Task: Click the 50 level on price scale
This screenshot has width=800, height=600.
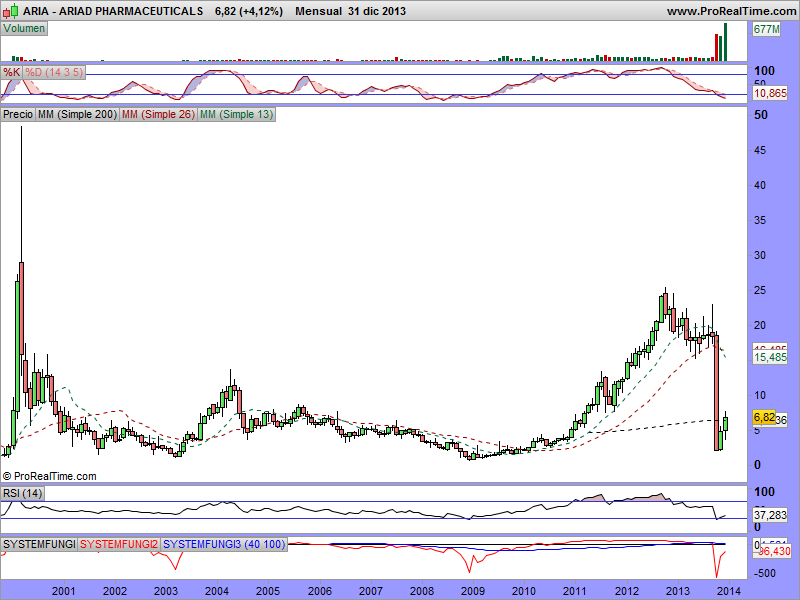Action: (x=760, y=115)
